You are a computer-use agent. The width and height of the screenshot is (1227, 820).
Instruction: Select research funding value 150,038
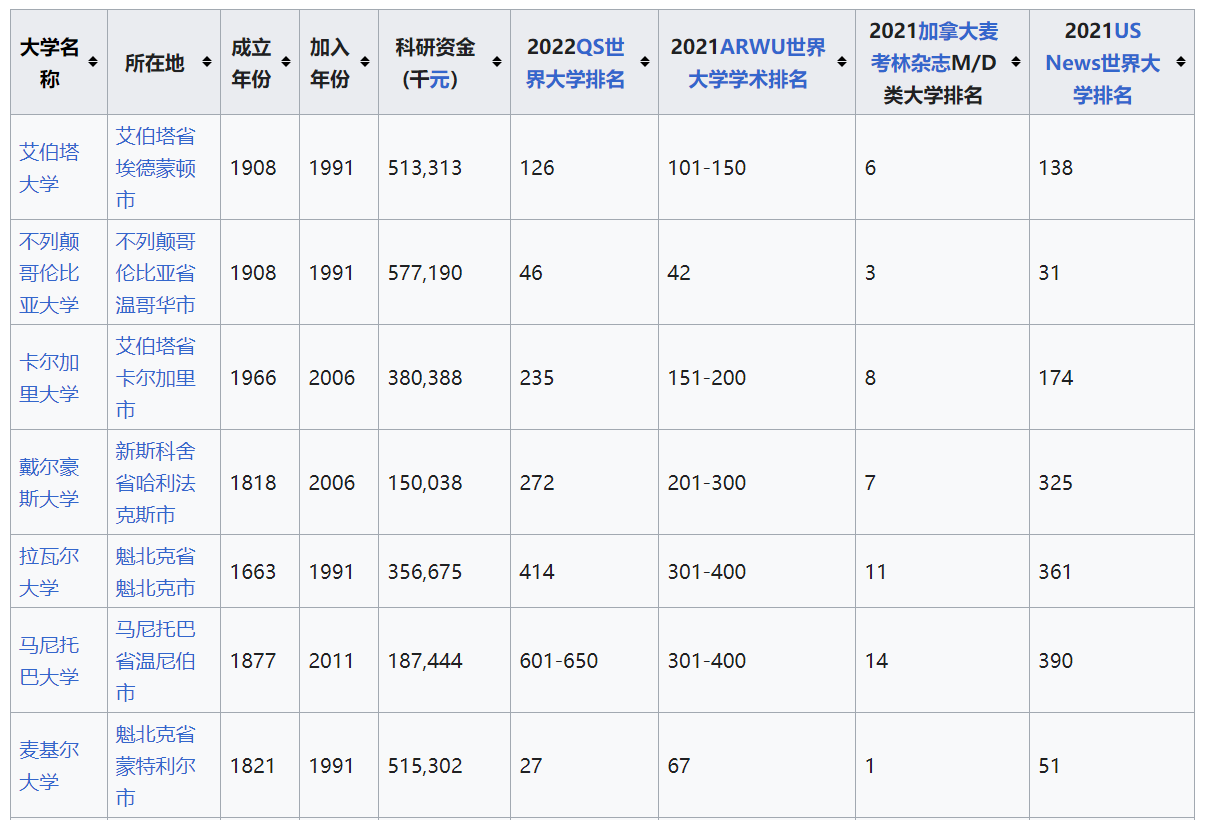point(425,483)
